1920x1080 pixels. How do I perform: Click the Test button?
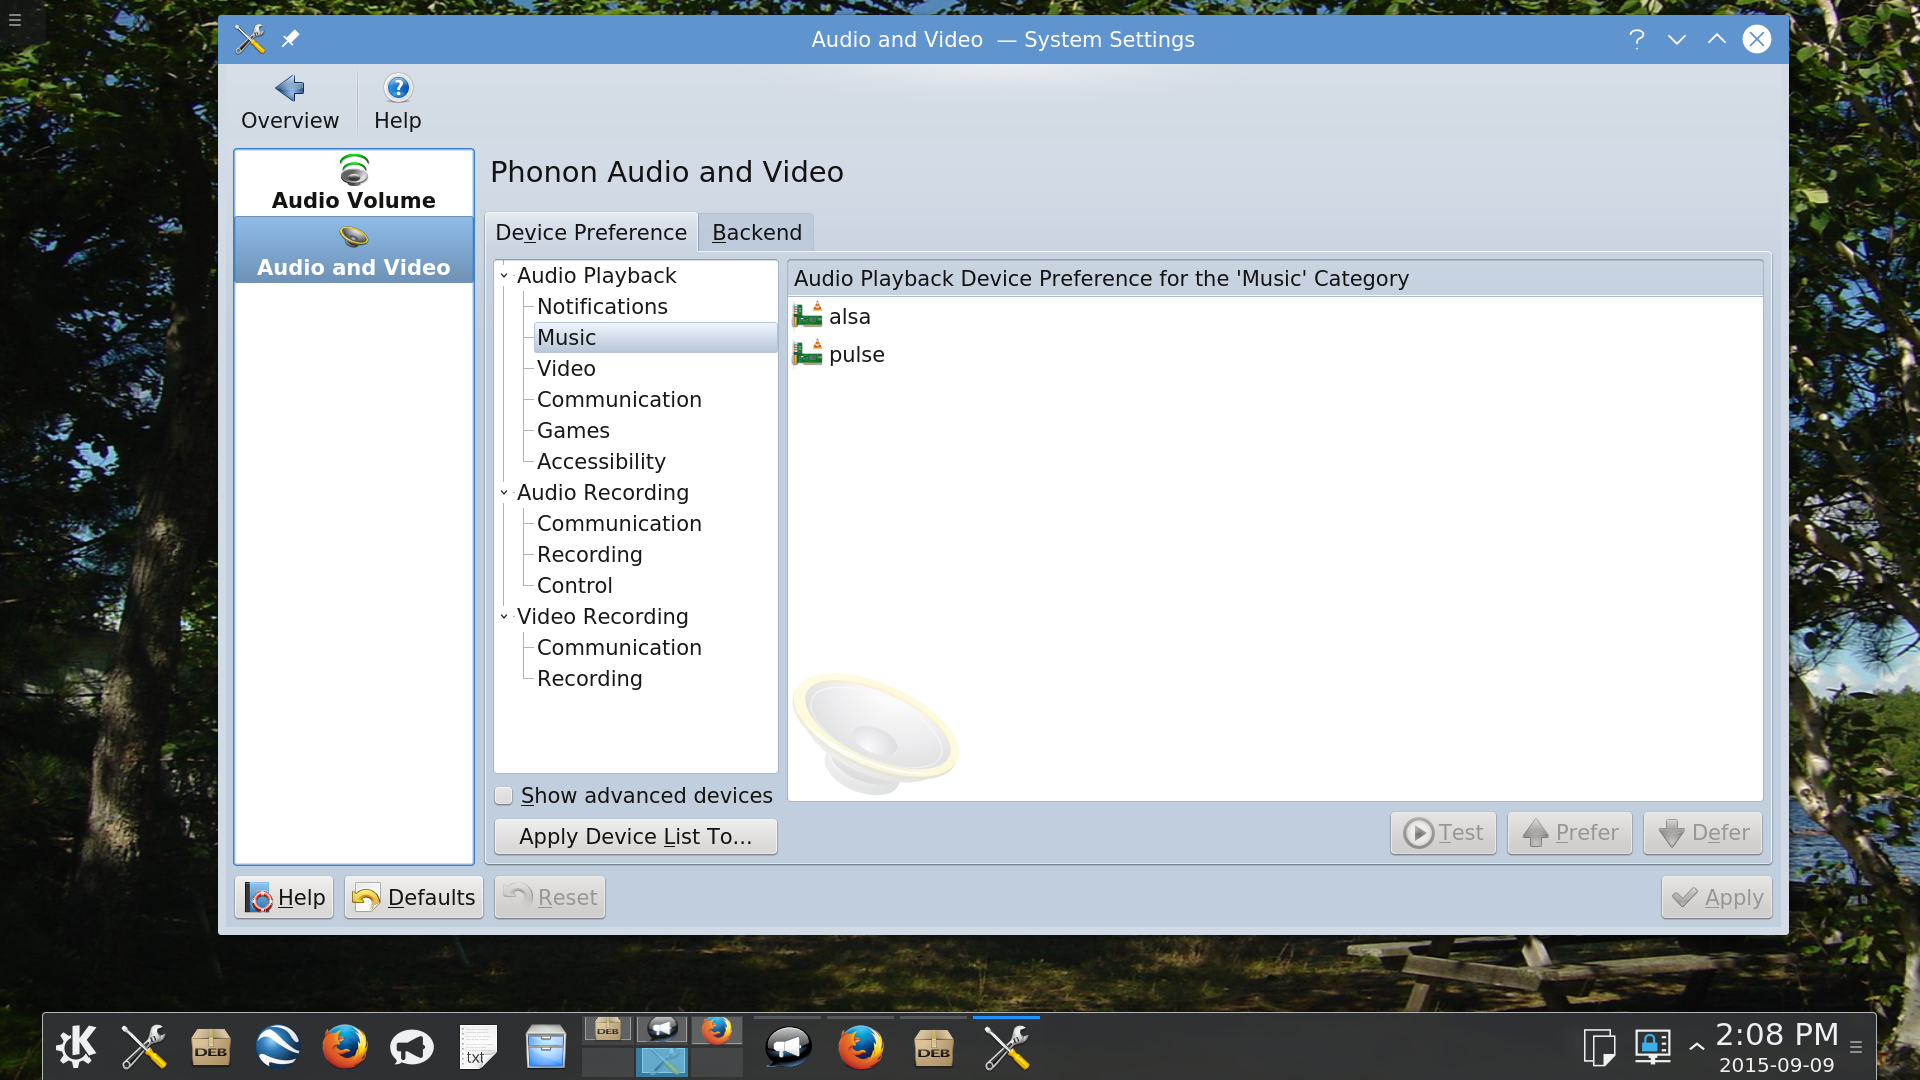(1443, 833)
